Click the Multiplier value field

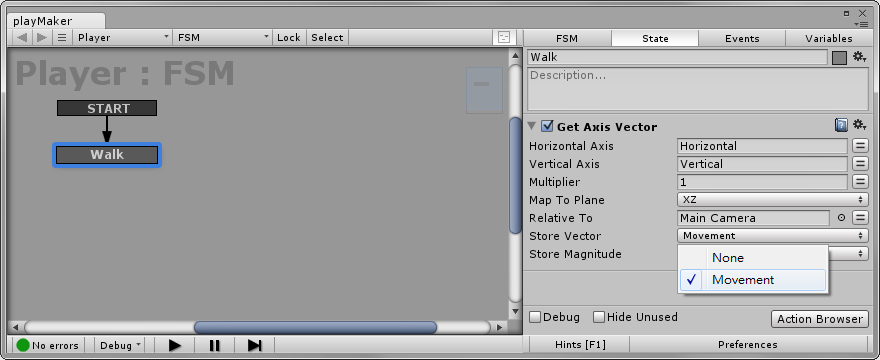pyautogui.click(x=762, y=182)
